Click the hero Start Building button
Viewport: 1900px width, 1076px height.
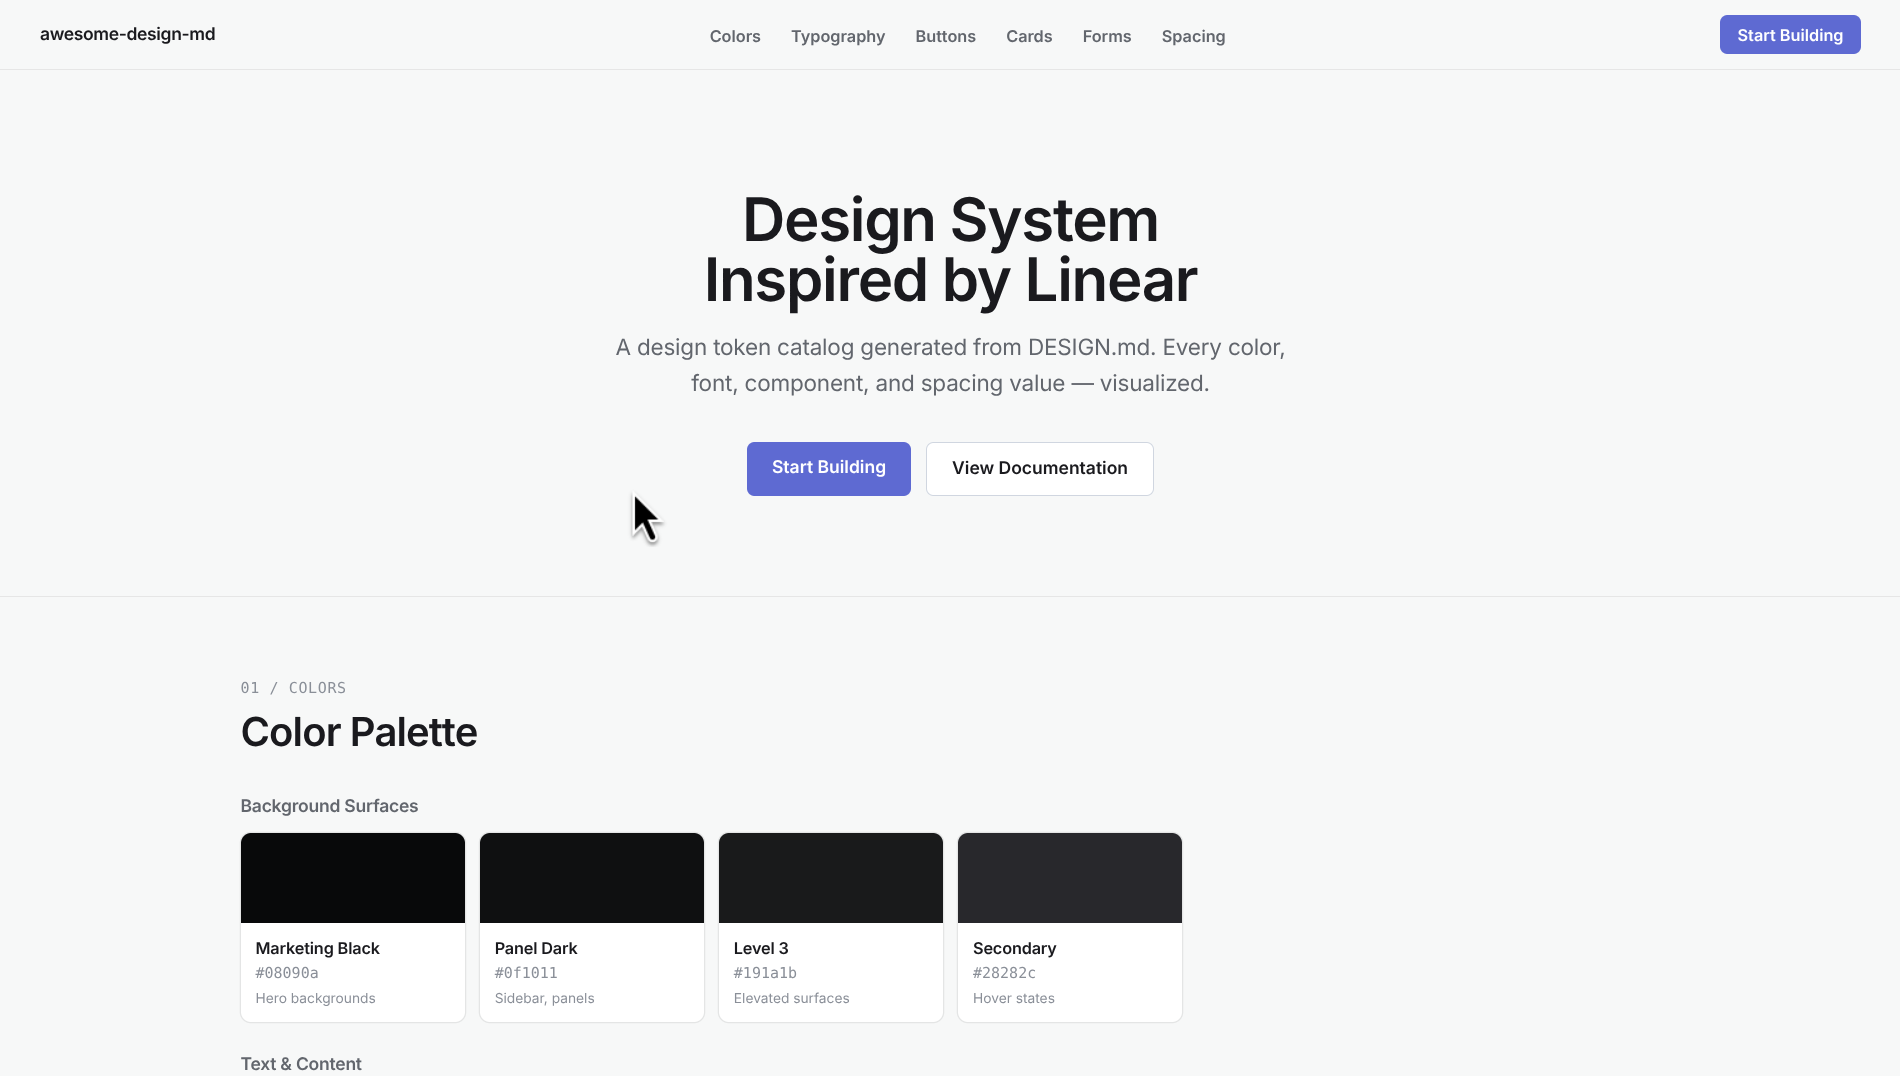coord(828,468)
